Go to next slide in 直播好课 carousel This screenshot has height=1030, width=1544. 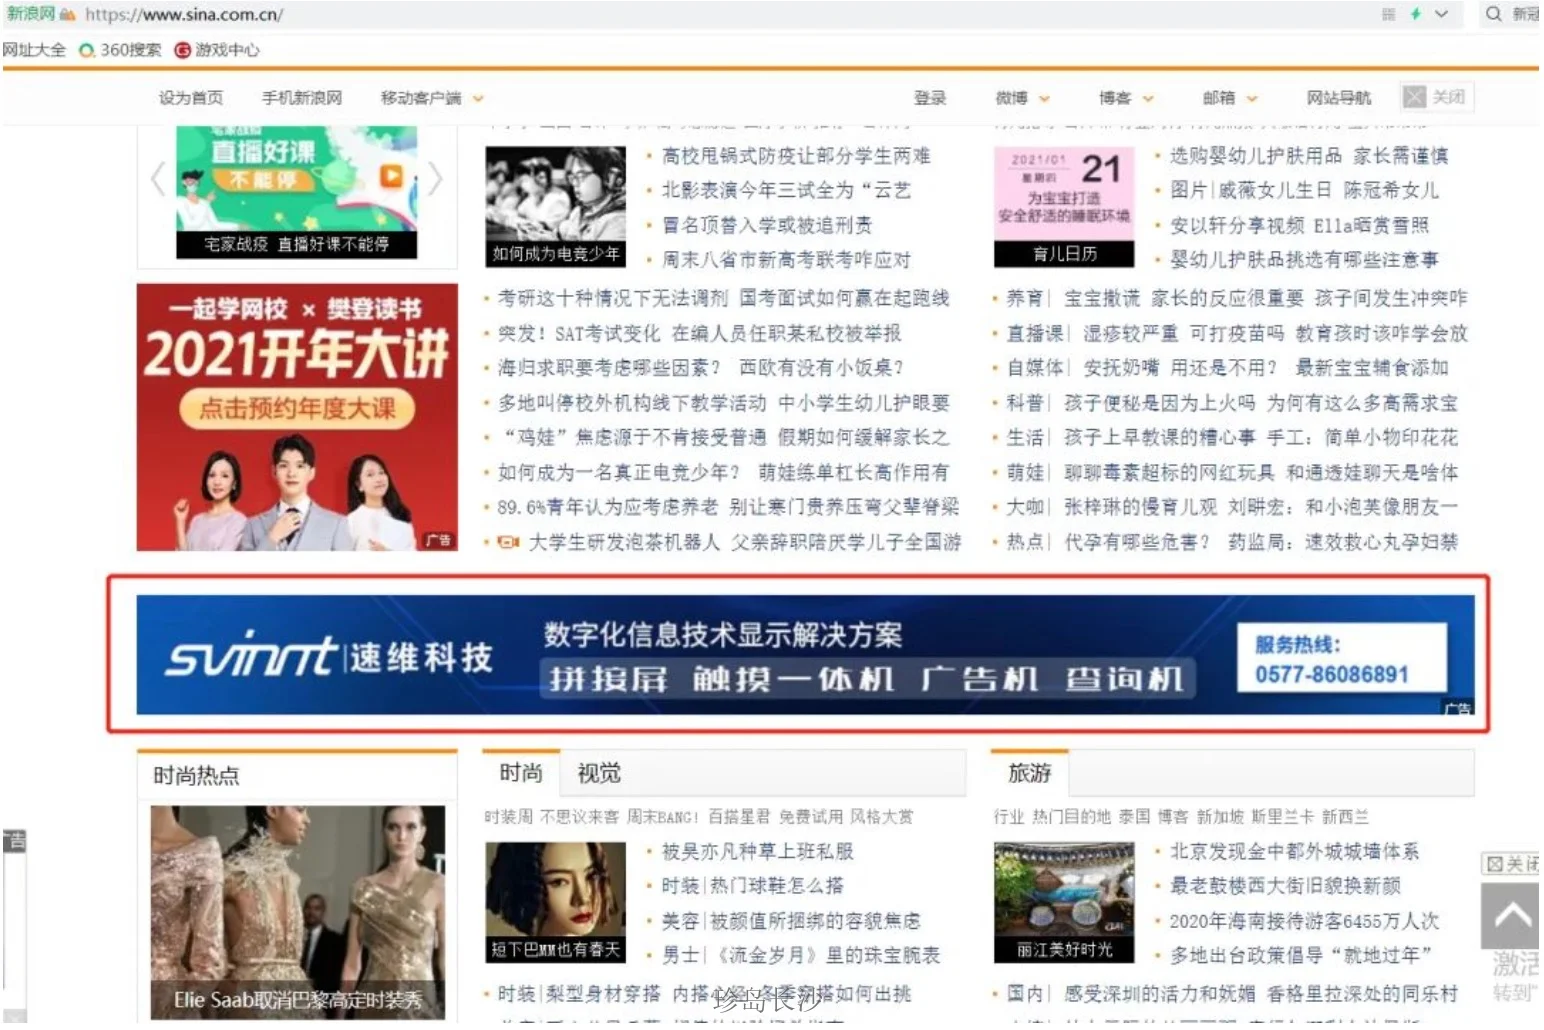(435, 180)
